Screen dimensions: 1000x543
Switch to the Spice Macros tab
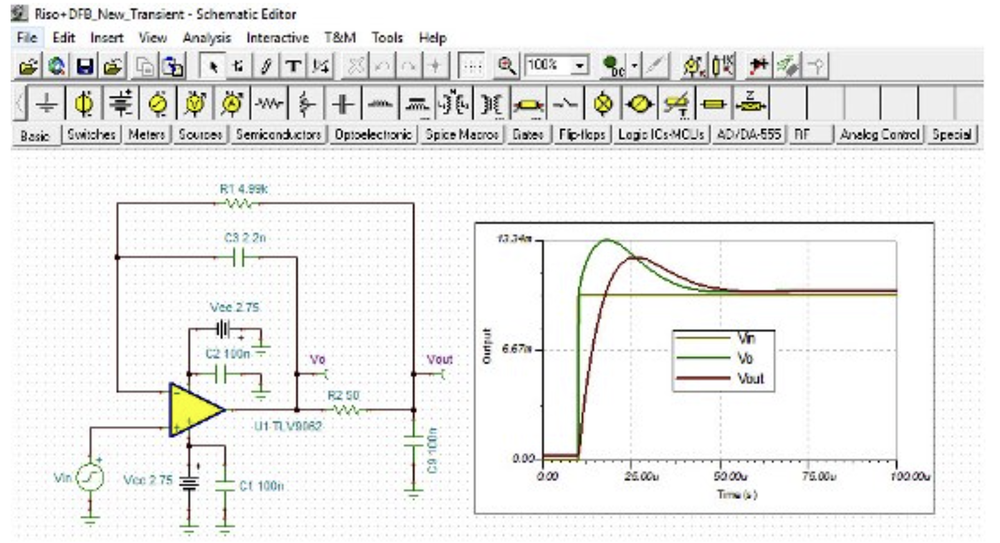462,135
